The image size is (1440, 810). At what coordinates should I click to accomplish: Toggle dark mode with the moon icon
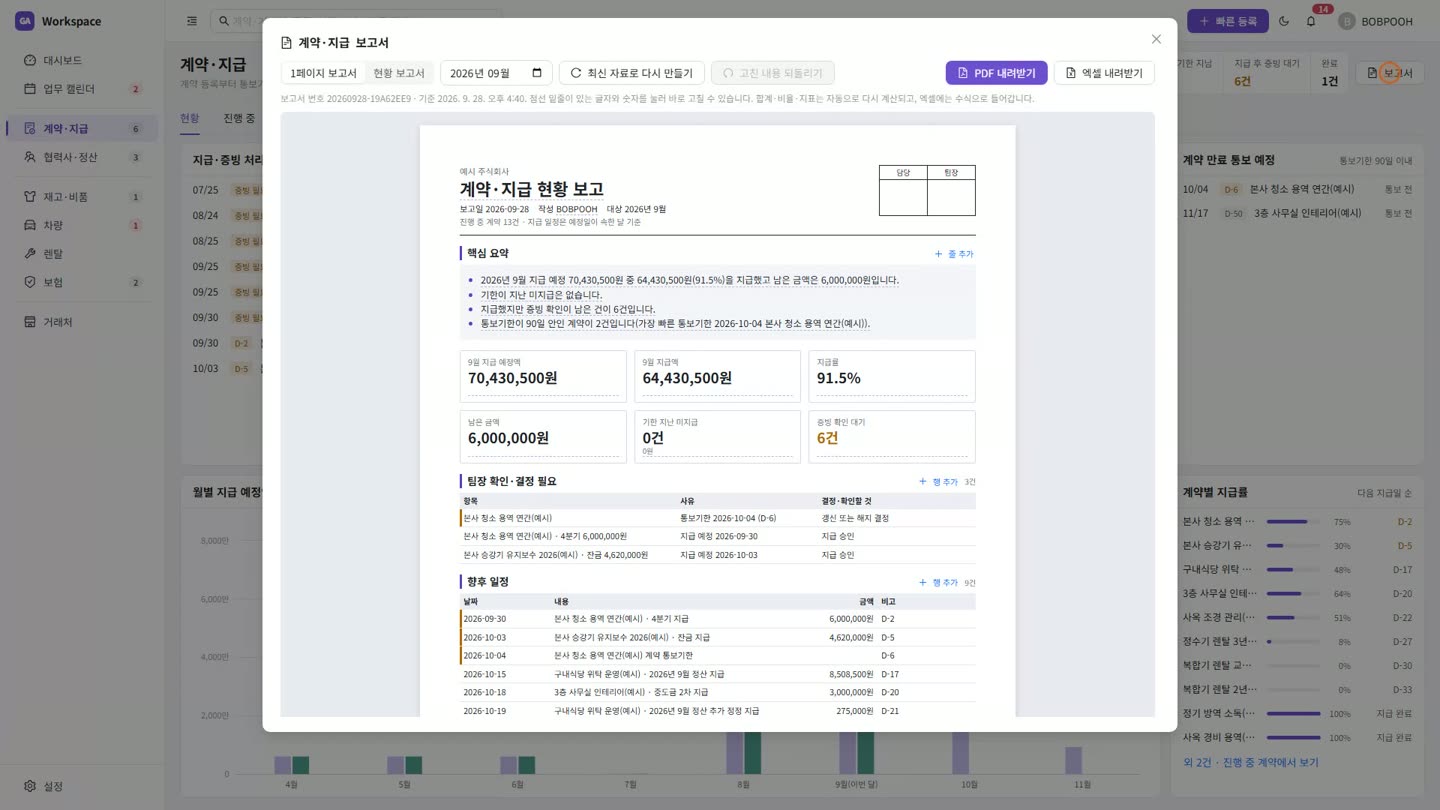(x=1284, y=21)
